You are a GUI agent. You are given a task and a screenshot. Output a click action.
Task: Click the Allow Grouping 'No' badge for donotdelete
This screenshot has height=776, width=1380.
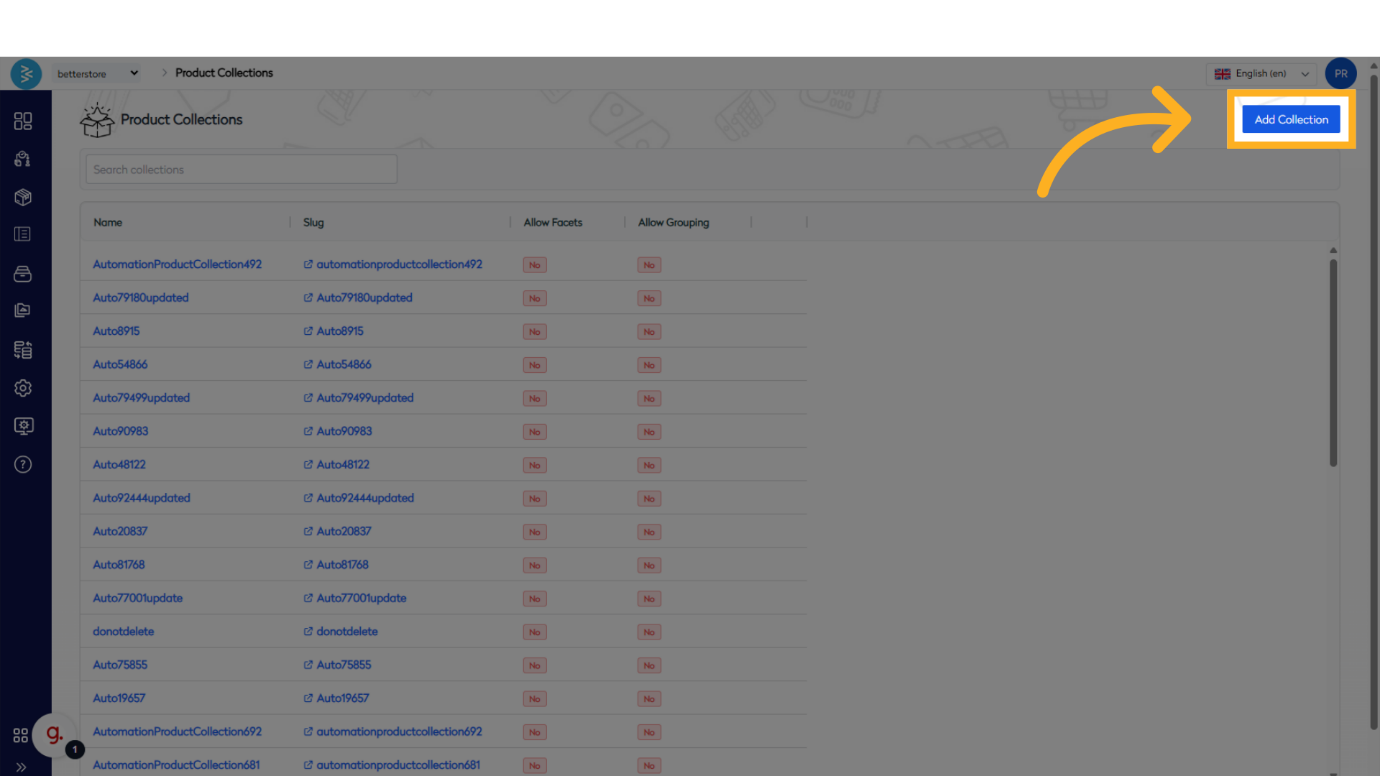pos(649,632)
